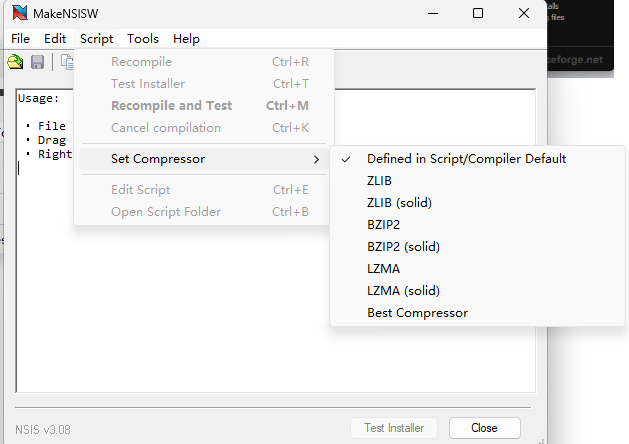This screenshot has height=444, width=629.
Task: Maximize the MakeNSISW window
Action: (x=478, y=13)
